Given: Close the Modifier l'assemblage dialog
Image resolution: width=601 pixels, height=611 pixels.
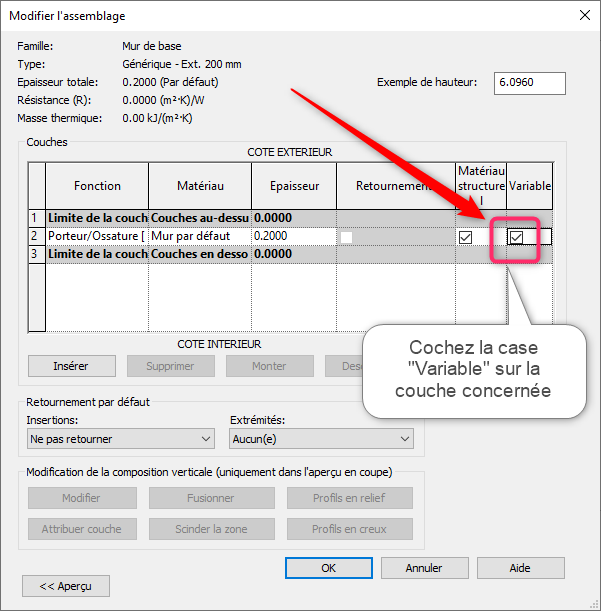Looking at the screenshot, I should pyautogui.click(x=583, y=16).
